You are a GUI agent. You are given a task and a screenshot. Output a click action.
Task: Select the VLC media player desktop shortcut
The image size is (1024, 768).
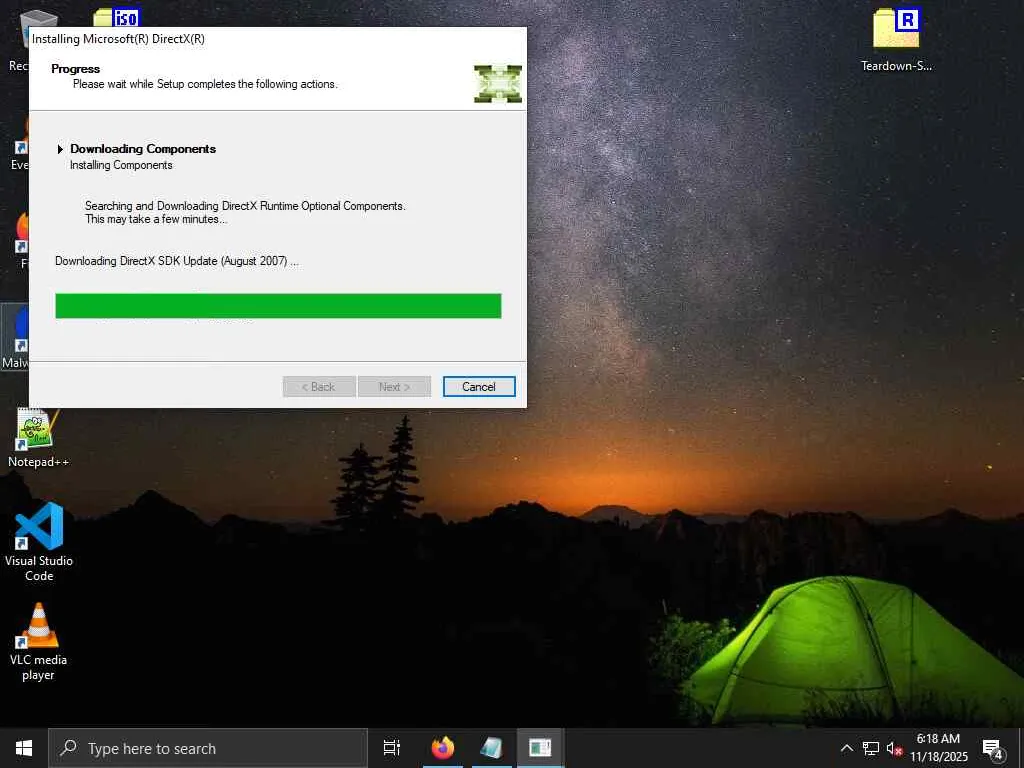coord(39,642)
